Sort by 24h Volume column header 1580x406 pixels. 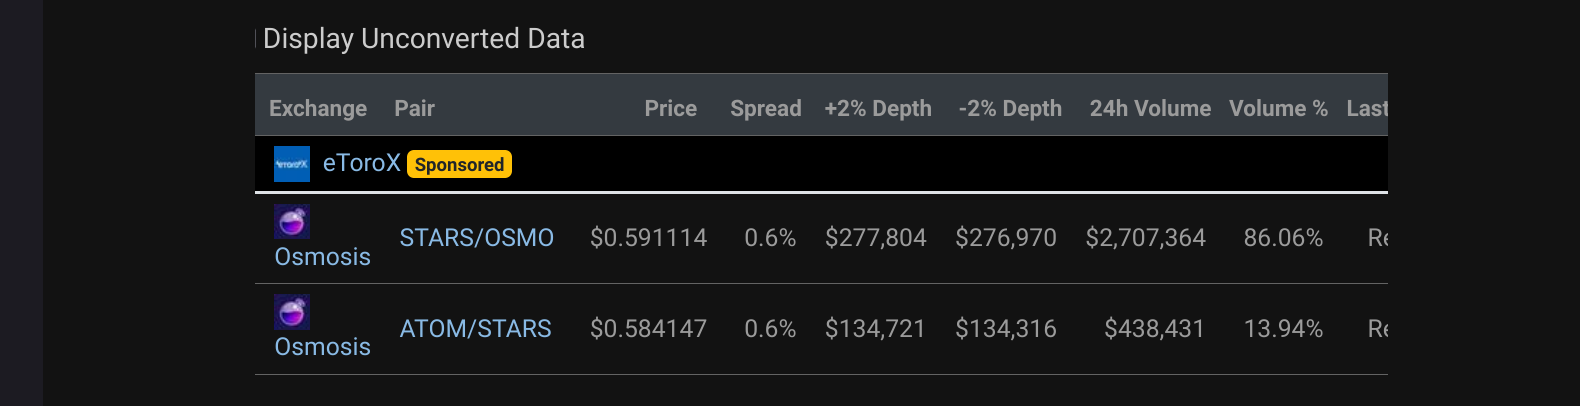click(x=1149, y=108)
